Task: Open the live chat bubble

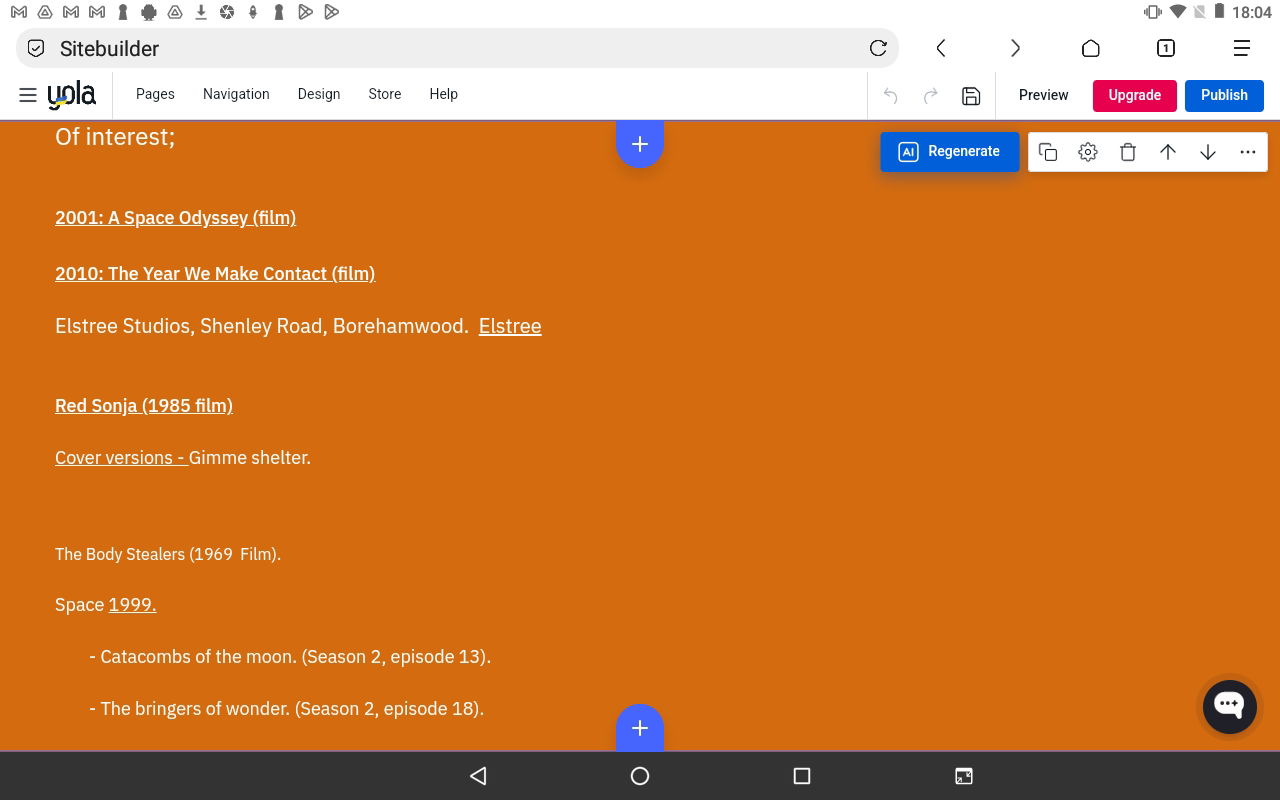Action: pyautogui.click(x=1230, y=706)
